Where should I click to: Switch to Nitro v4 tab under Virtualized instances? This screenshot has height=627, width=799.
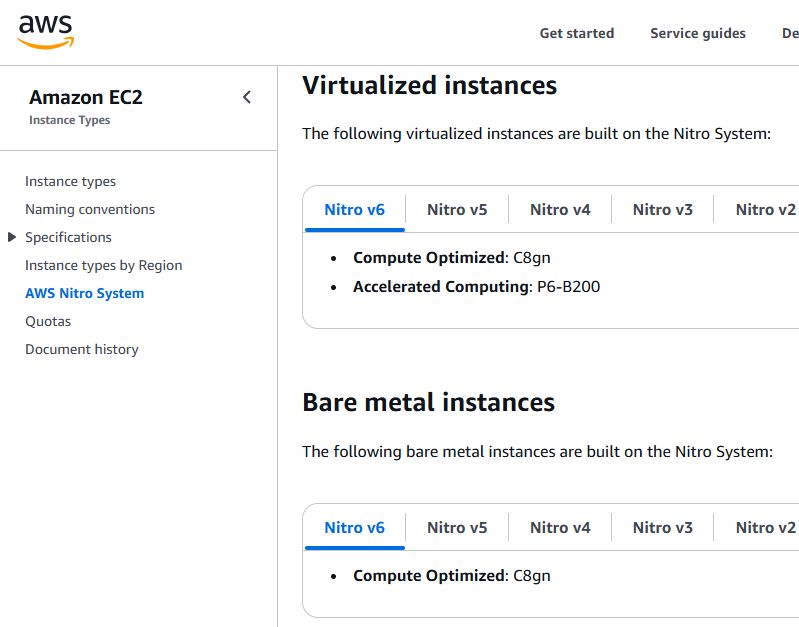coord(560,210)
